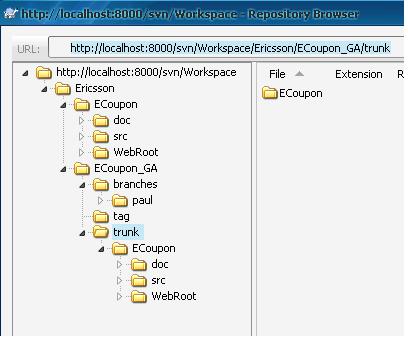Select the Ericsson tree node
Screen dimensions: 408x364
[x=95, y=88]
